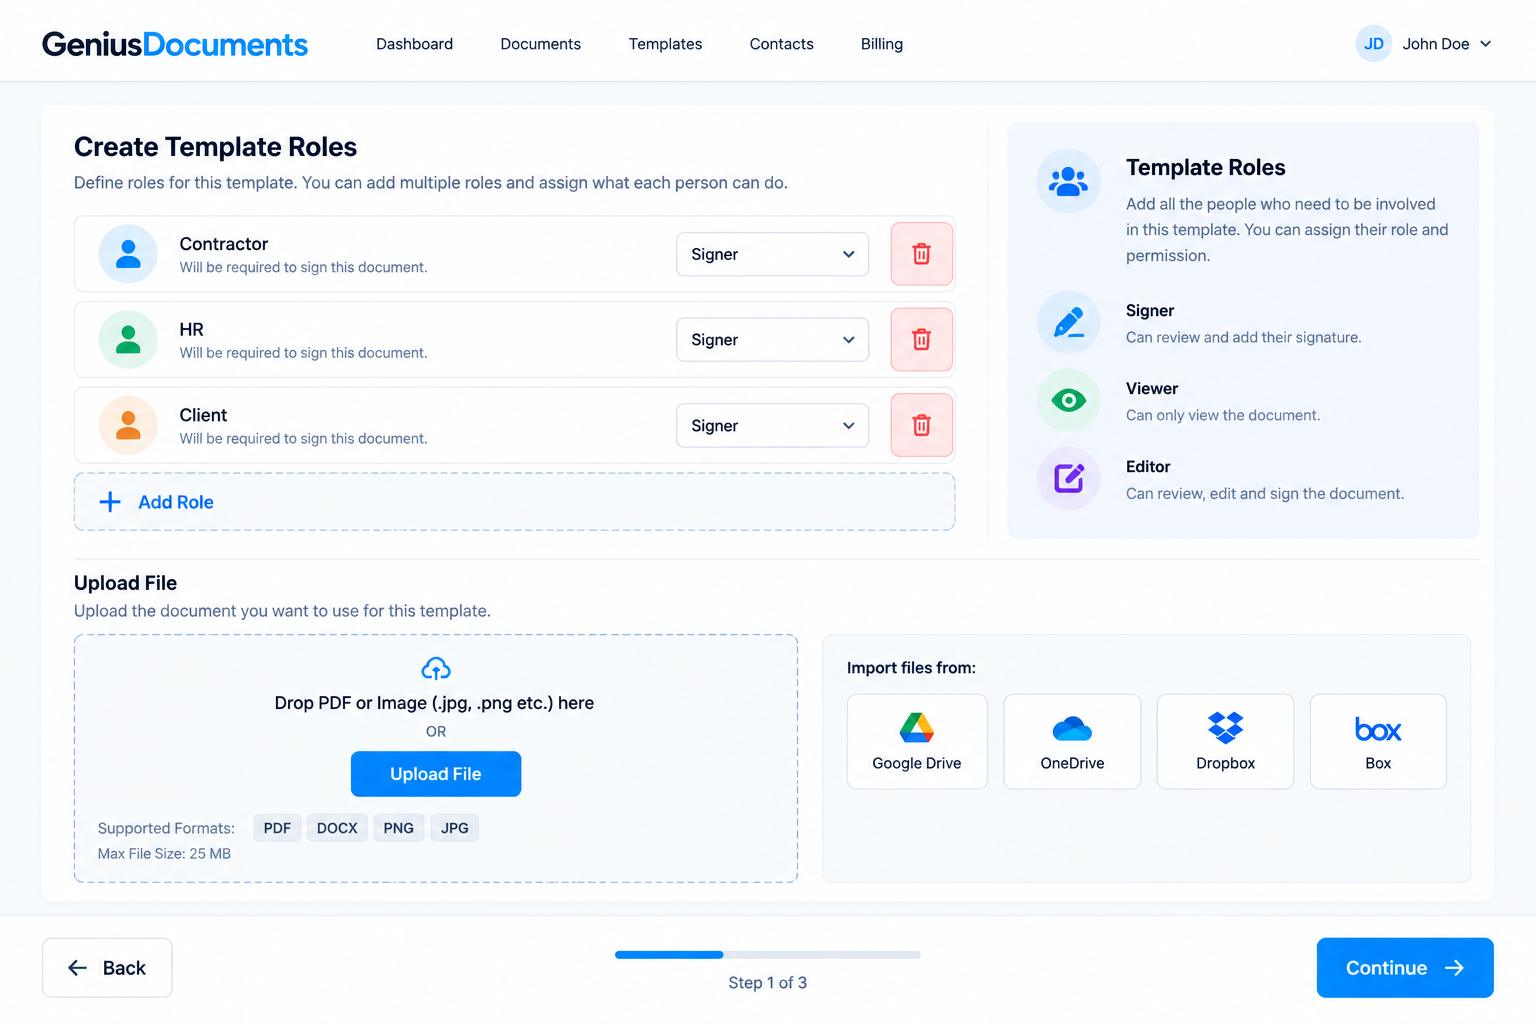This screenshot has height=1024, width=1536.
Task: Click the 'John Doe' user name
Action: pyautogui.click(x=1435, y=44)
